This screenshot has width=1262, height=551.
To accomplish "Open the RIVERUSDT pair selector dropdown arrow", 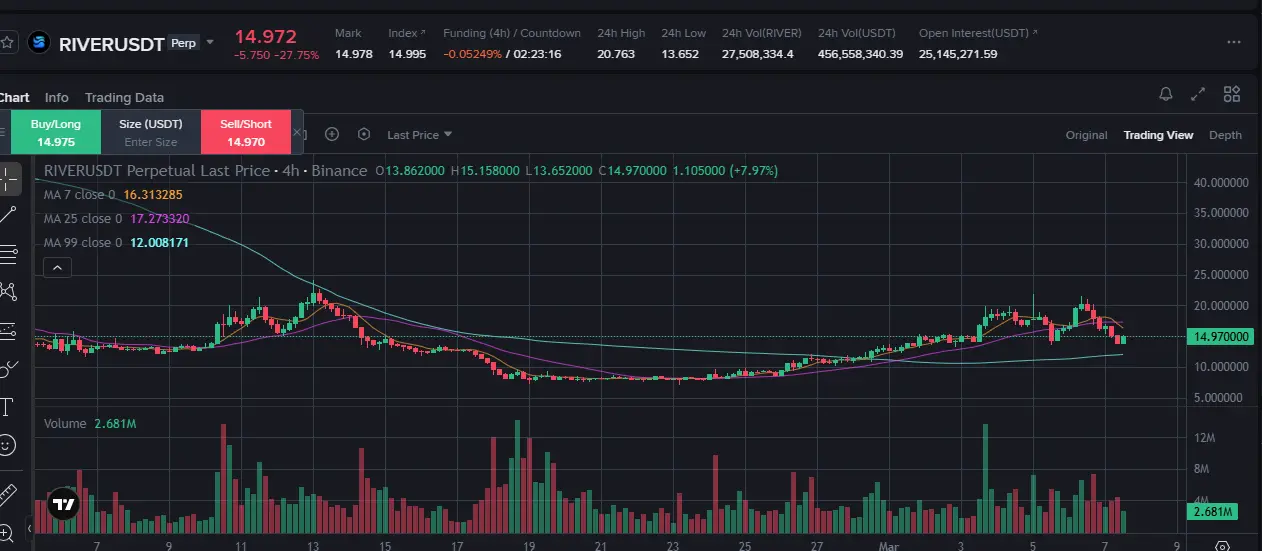I will point(210,42).
